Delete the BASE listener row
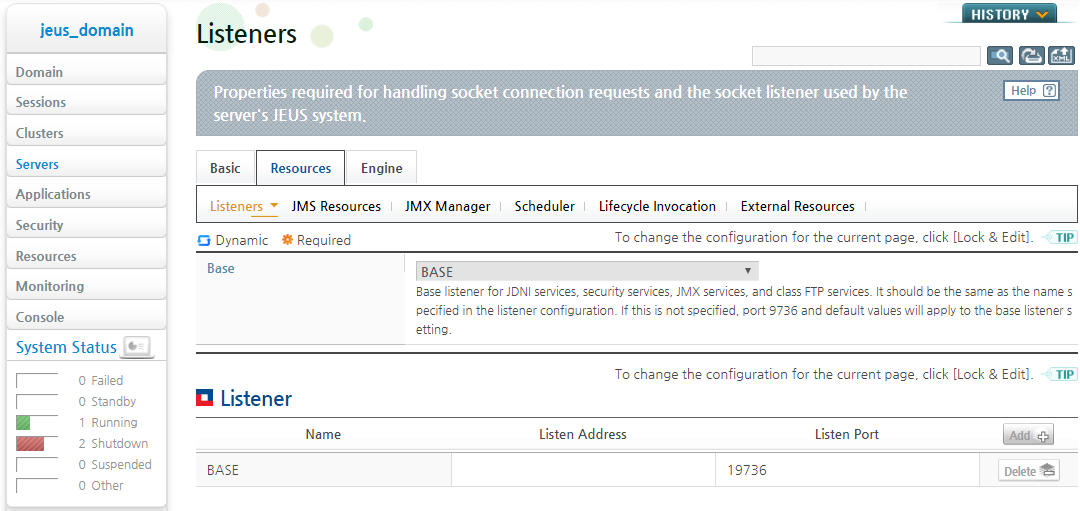 (x=1029, y=471)
